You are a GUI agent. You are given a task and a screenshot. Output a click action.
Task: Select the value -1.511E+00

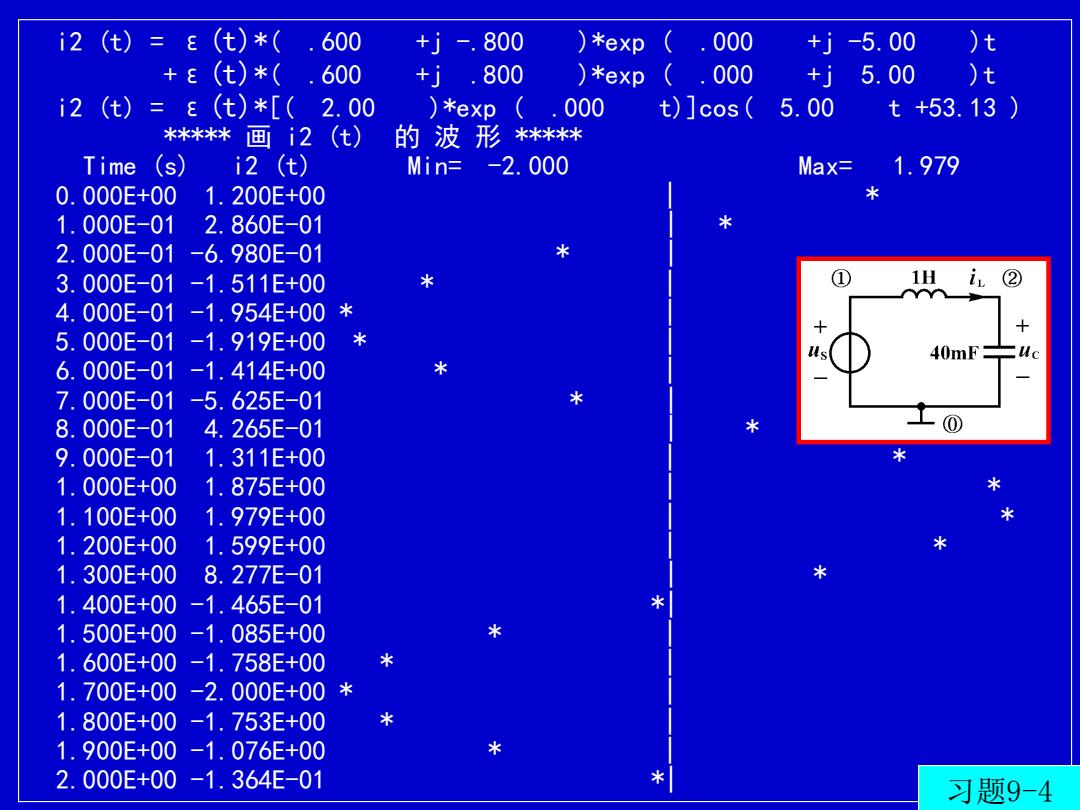(x=257, y=284)
